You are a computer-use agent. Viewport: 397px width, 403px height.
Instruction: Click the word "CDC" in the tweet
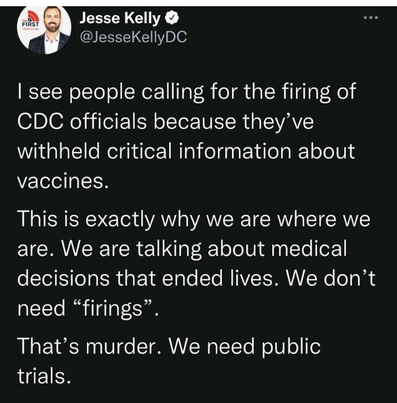40,121
